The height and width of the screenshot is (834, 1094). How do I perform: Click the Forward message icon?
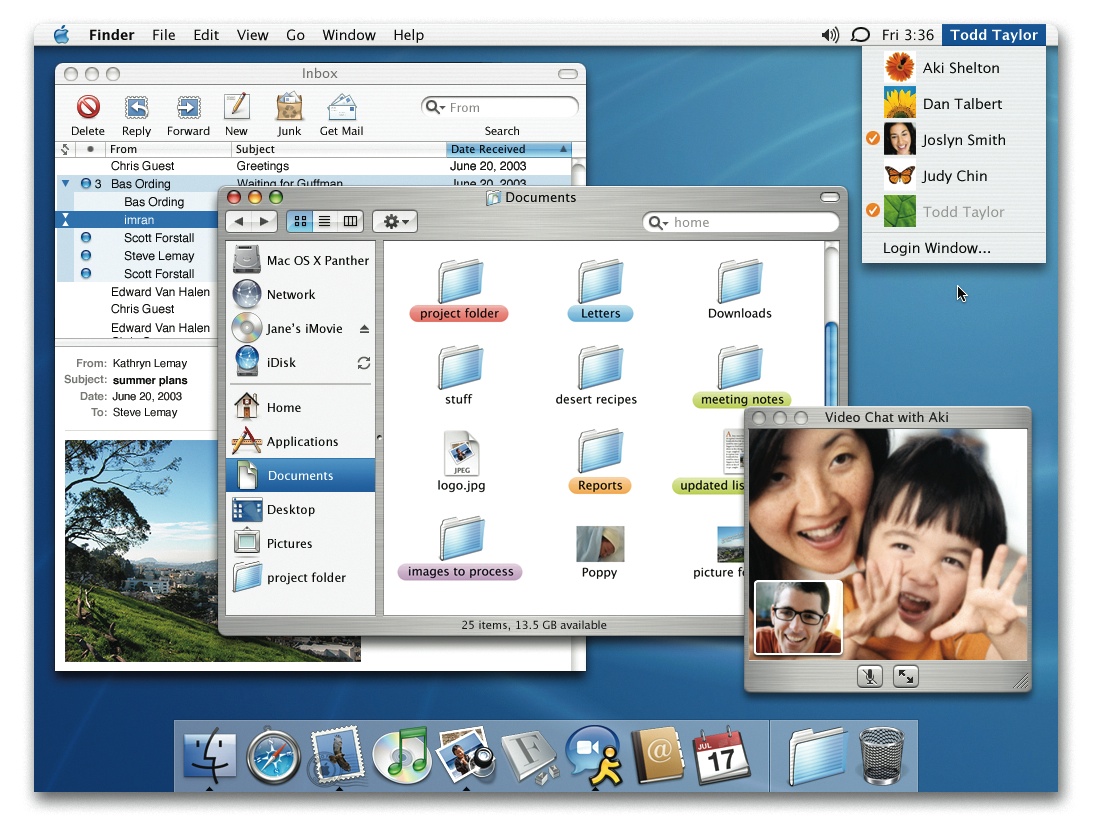[x=188, y=107]
